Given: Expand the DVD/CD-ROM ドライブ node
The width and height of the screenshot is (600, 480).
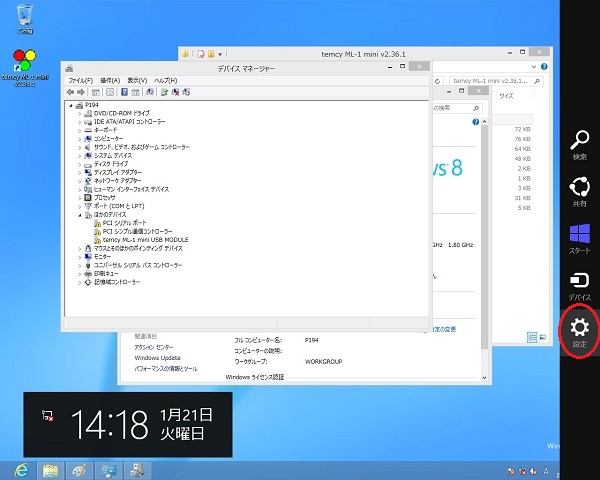Looking at the screenshot, I should point(79,114).
